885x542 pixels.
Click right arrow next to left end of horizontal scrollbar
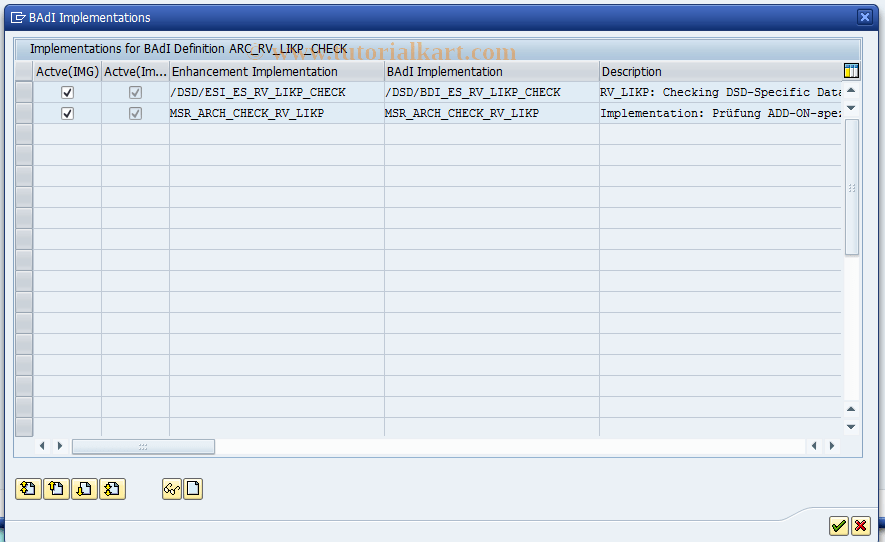pyautogui.click(x=60, y=446)
